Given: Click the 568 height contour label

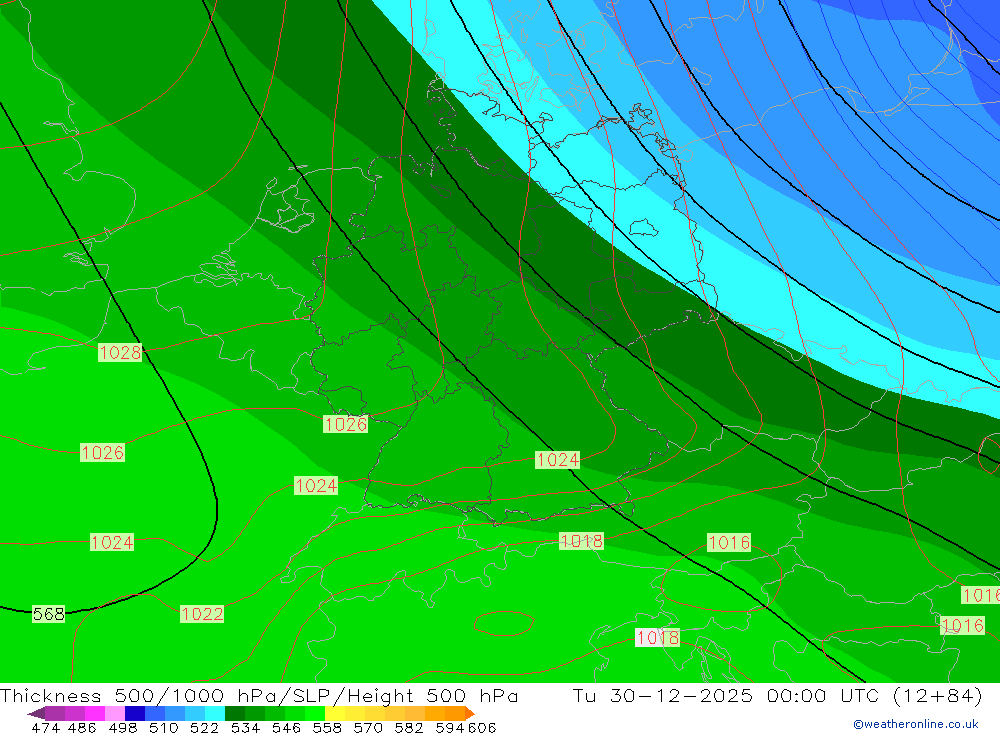Looking at the screenshot, I should pyautogui.click(x=48, y=614).
